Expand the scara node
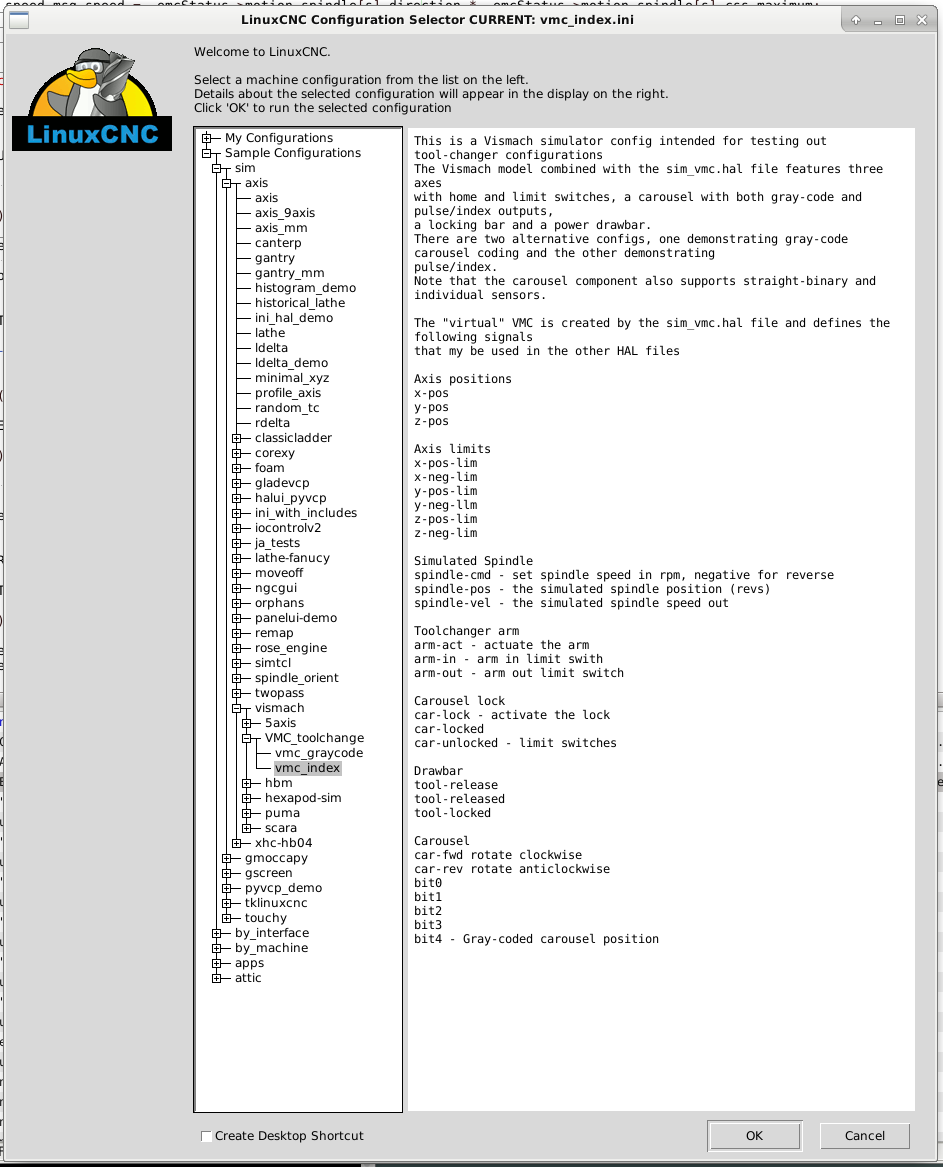Viewport: 943px width, 1167px height. 246,828
